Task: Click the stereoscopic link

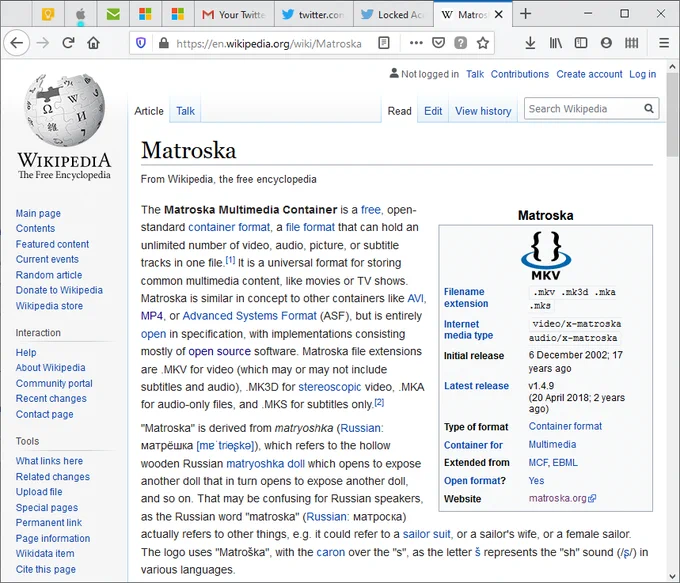Action: [330, 387]
